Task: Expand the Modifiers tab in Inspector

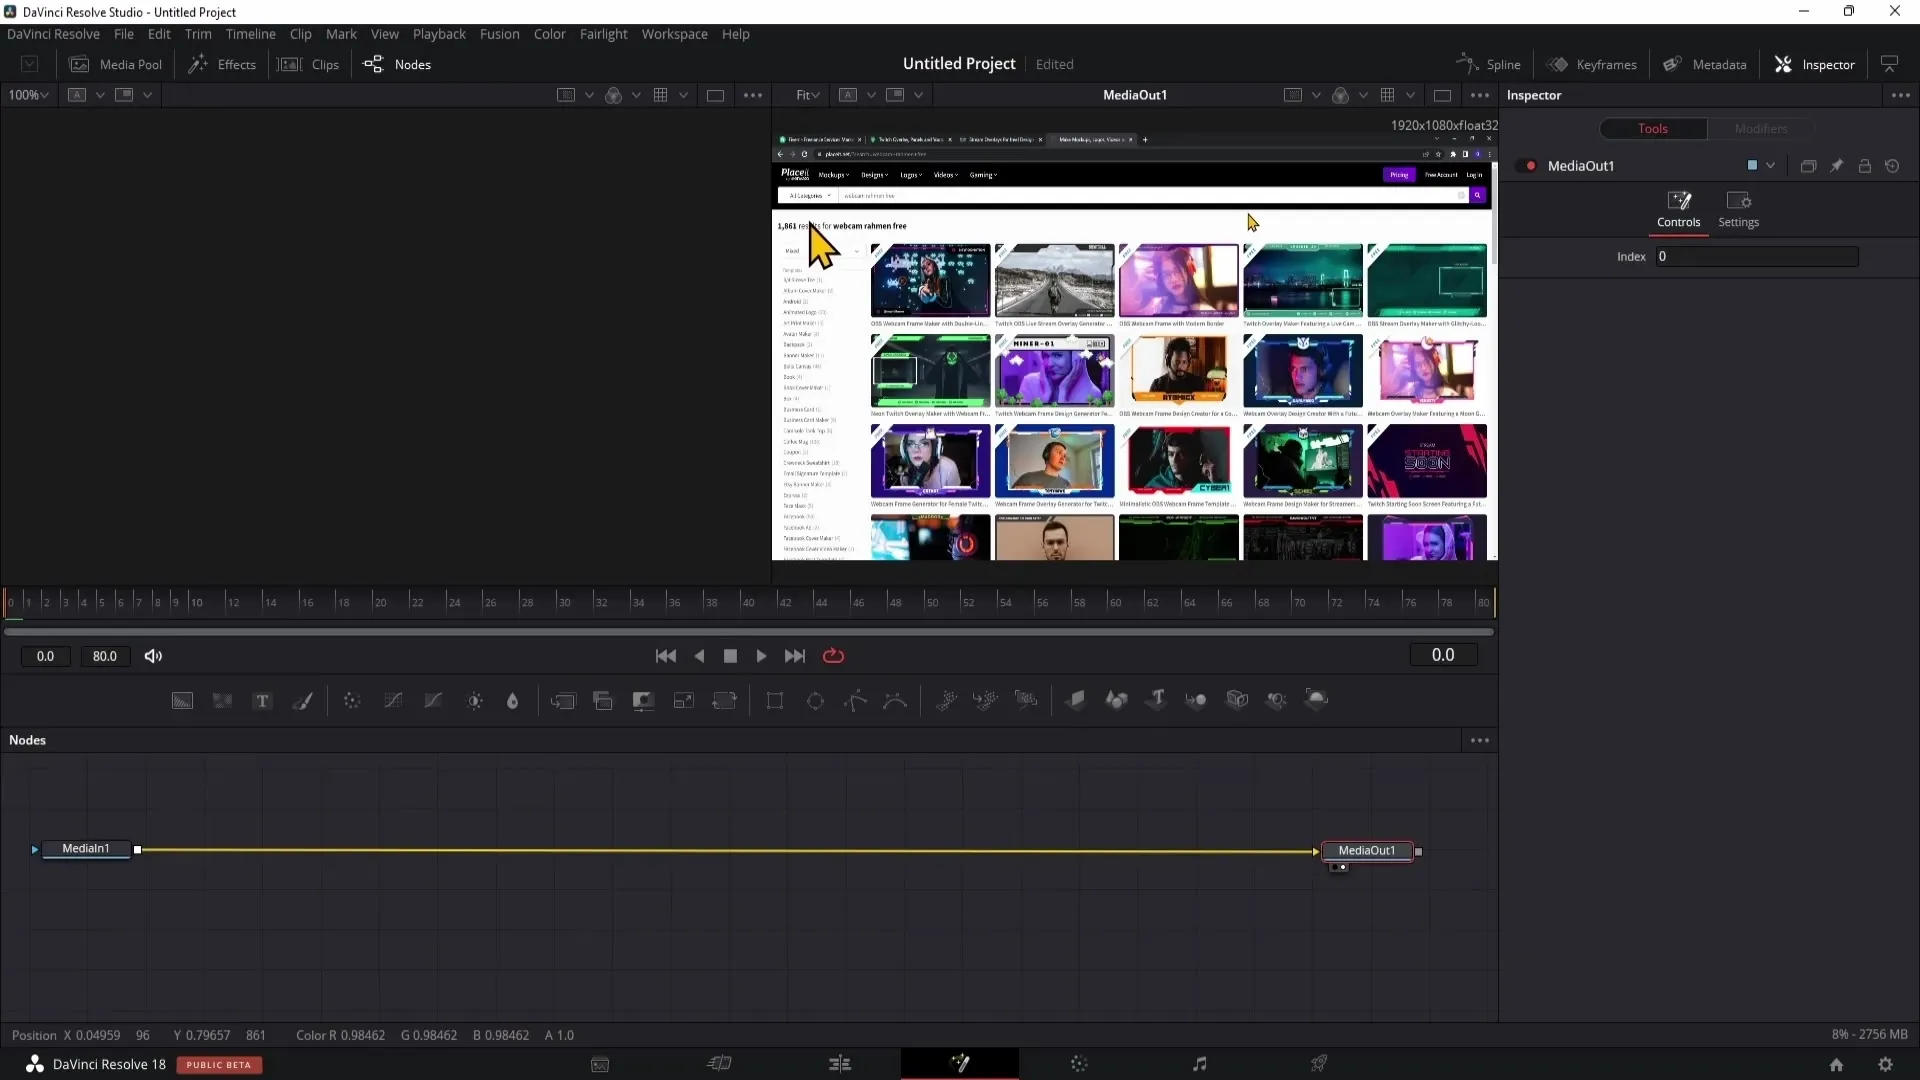Action: point(1760,127)
